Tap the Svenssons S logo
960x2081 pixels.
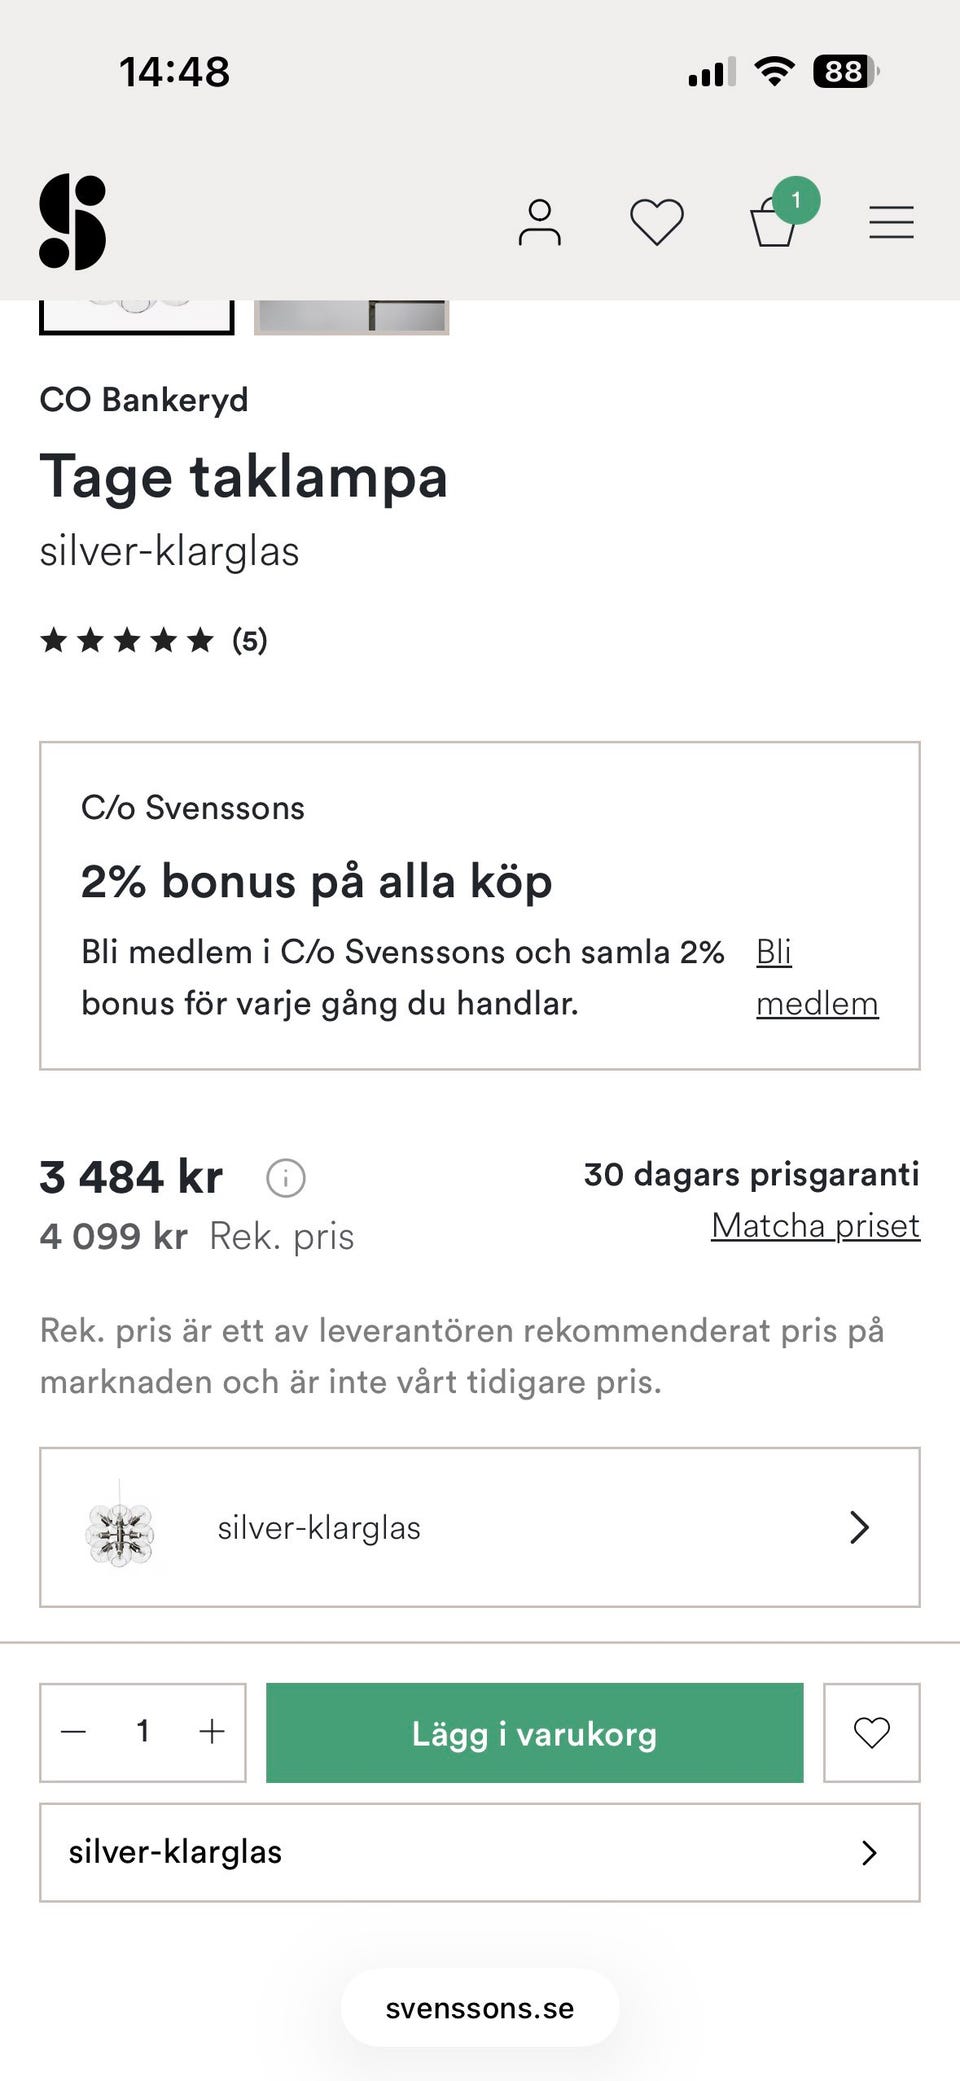click(72, 221)
